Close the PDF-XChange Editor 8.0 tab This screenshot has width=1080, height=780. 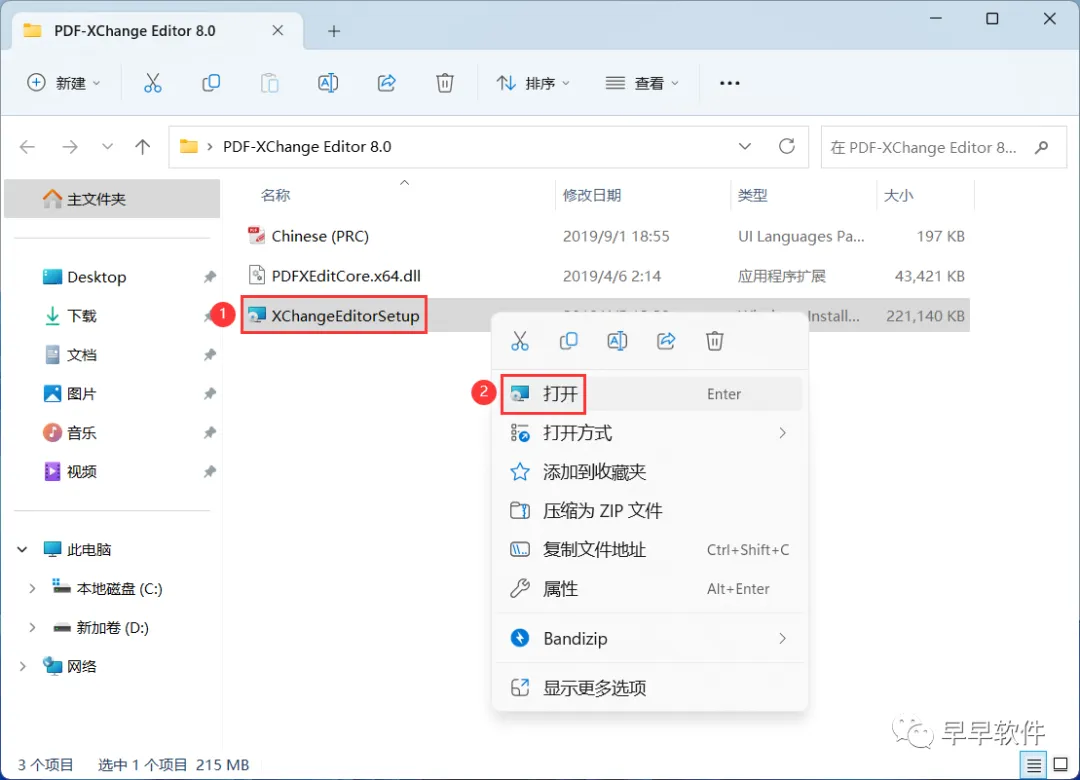[278, 30]
